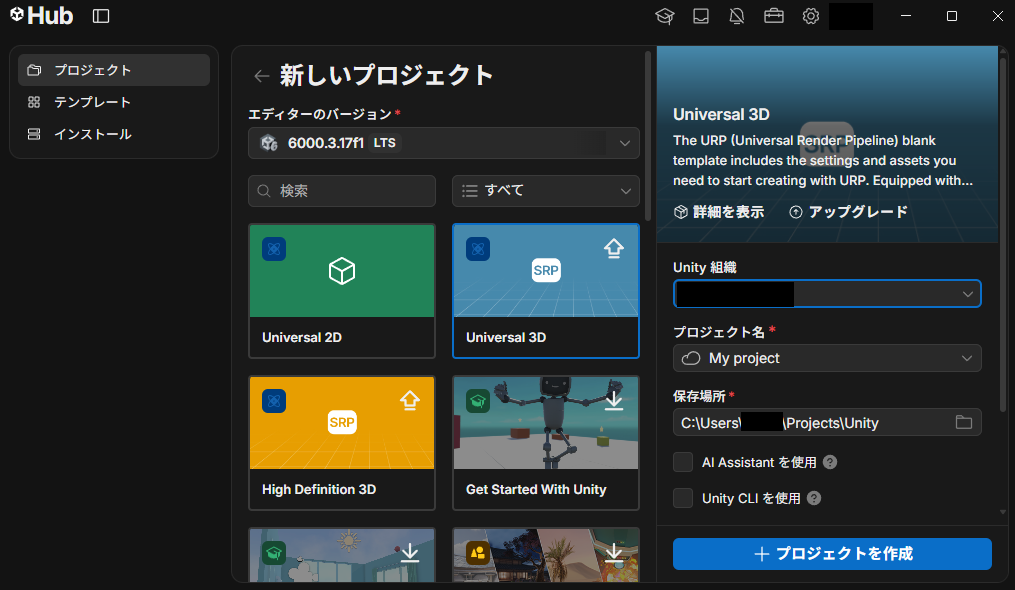Click the LTS tag on editor version
This screenshot has height=590, width=1015.
pos(385,143)
